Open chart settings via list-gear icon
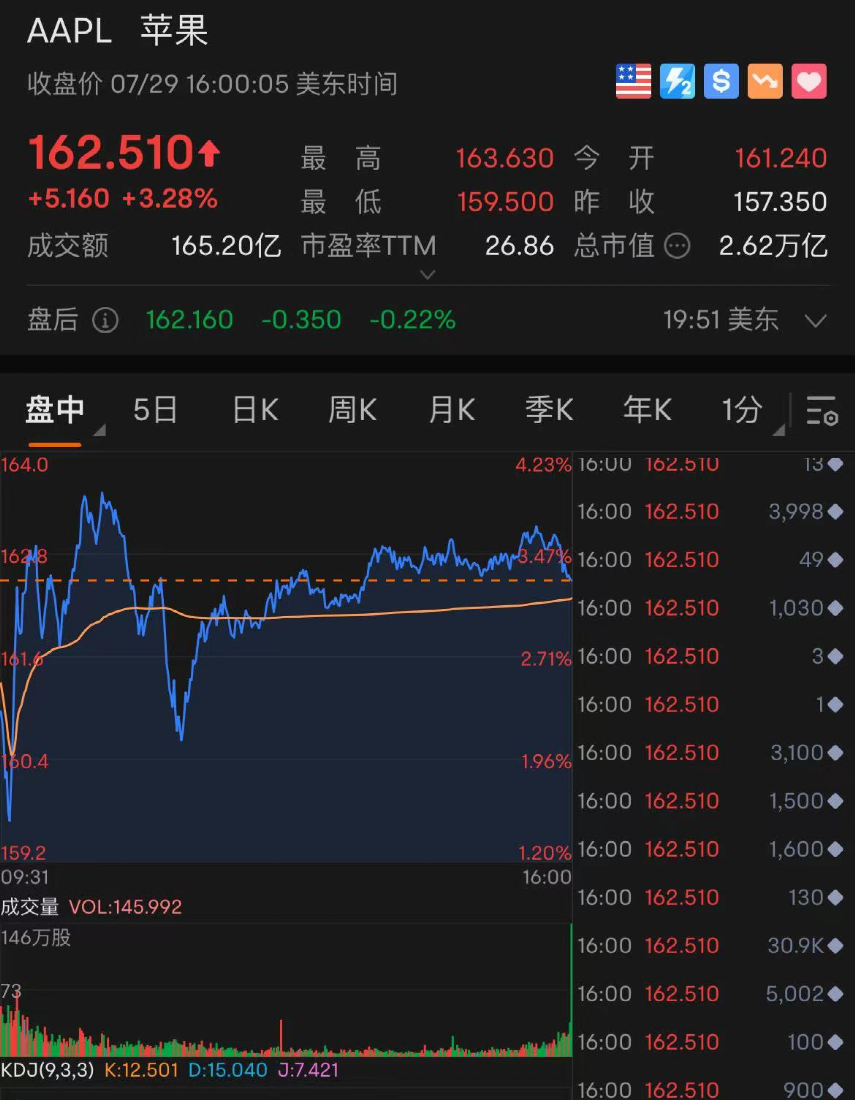 822,410
